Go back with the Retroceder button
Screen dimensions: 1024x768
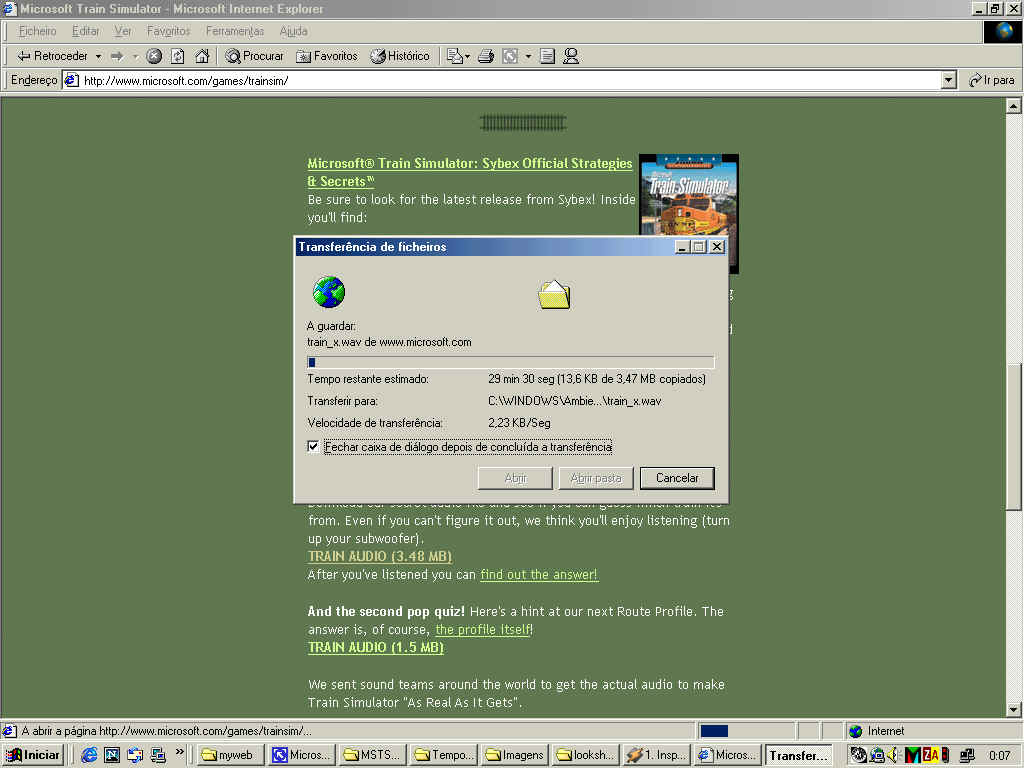[52, 56]
